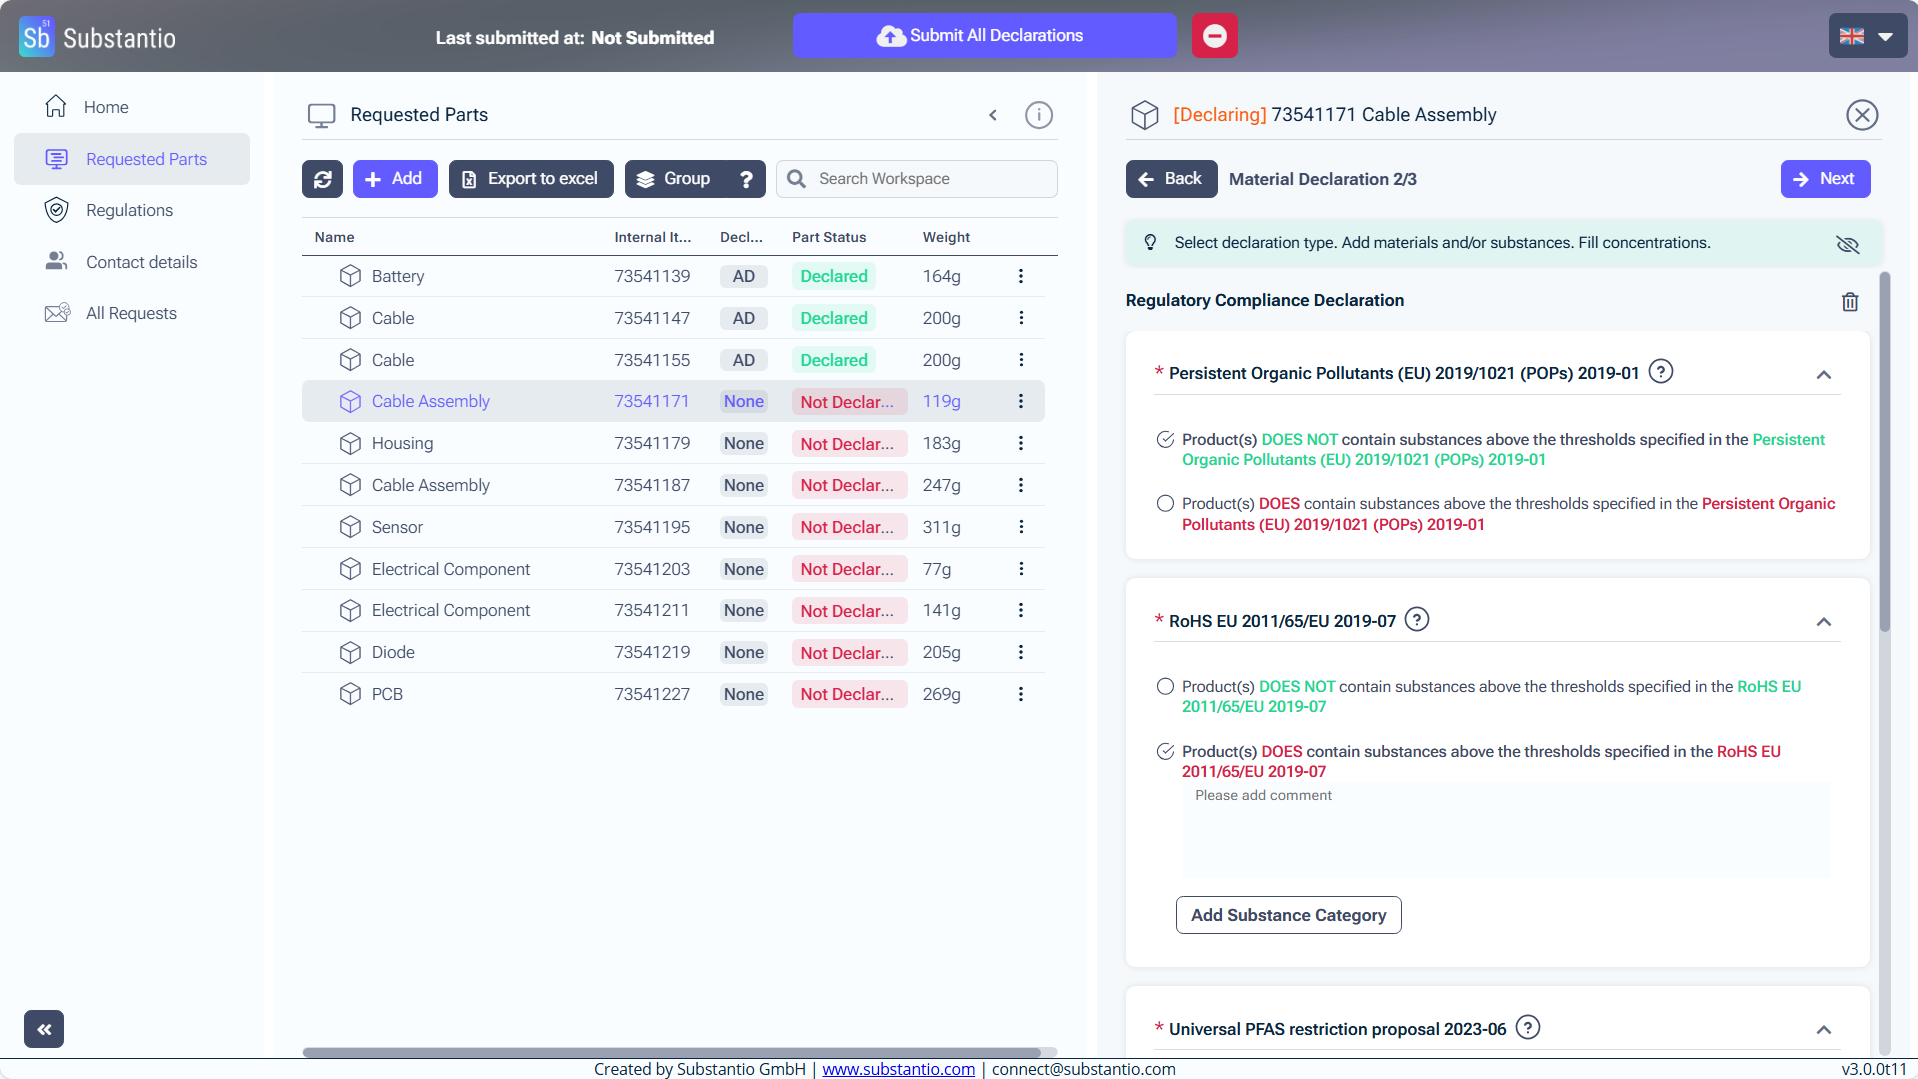This screenshot has height=1079, width=1918.
Task: Click the Search Workspace input field
Action: 930,179
